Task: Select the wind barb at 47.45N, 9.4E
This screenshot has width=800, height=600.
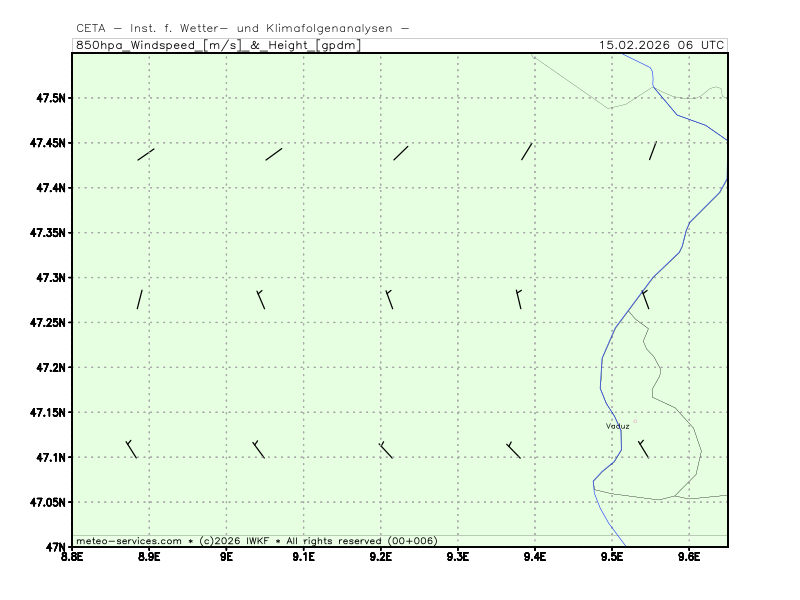Action: [x=526, y=151]
